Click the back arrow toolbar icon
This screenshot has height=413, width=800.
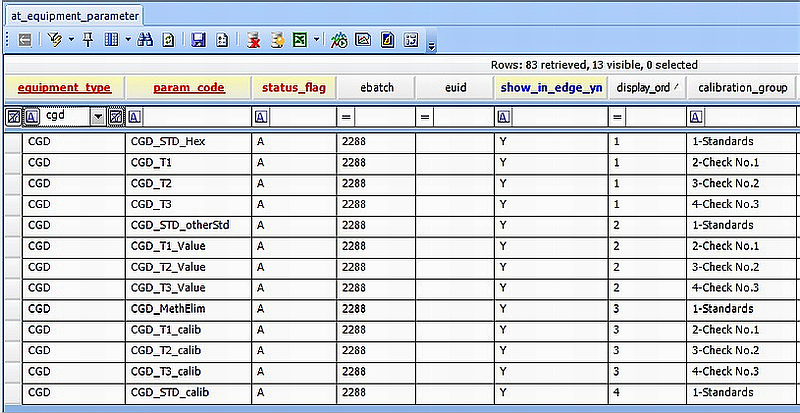pyautogui.click(x=23, y=40)
